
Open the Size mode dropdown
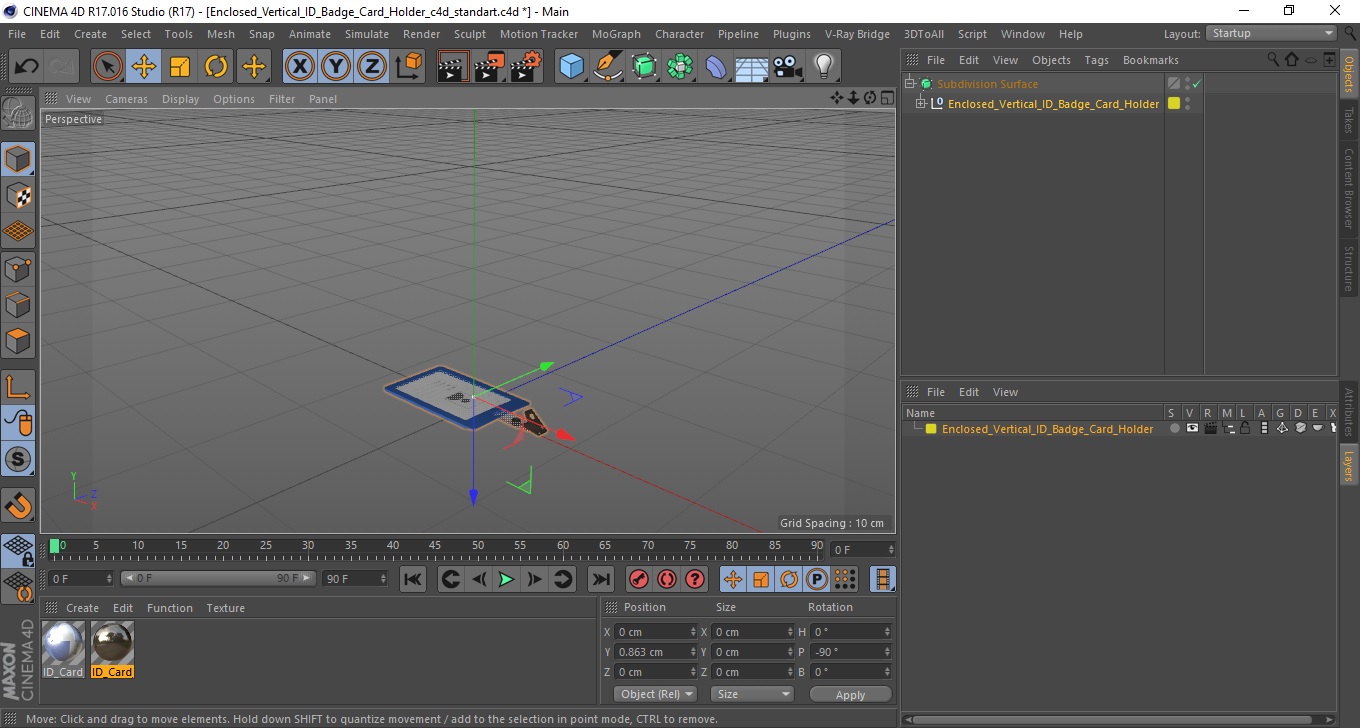click(752, 694)
